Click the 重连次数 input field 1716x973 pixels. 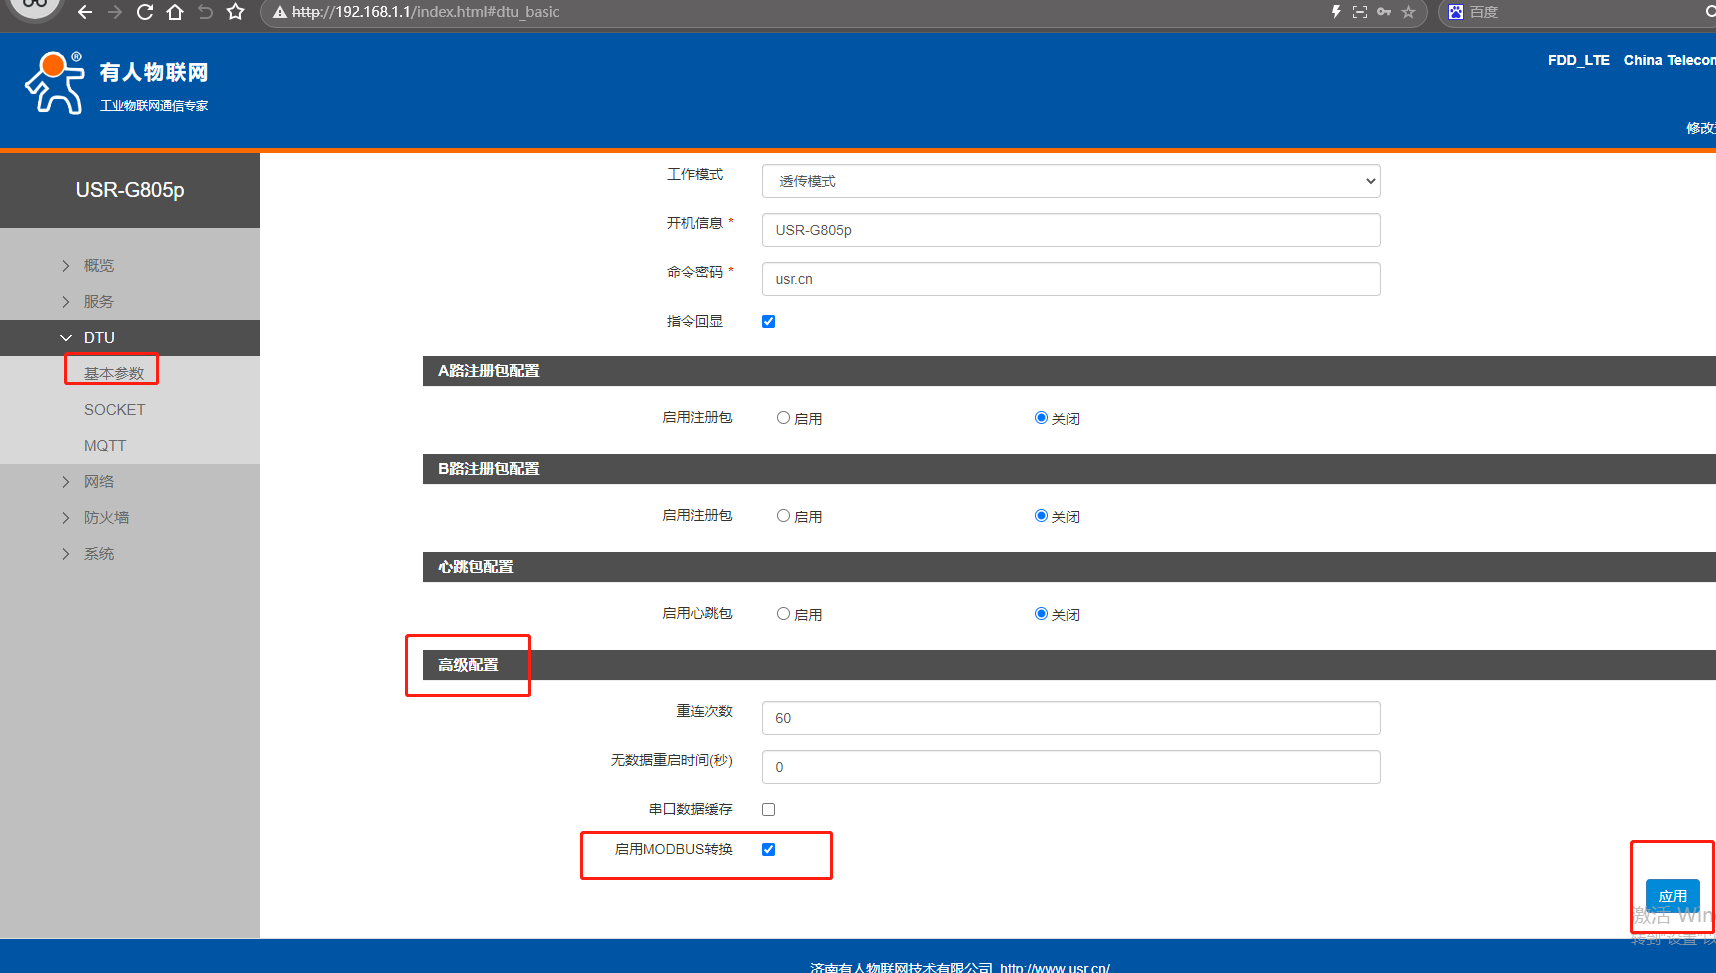1070,718
